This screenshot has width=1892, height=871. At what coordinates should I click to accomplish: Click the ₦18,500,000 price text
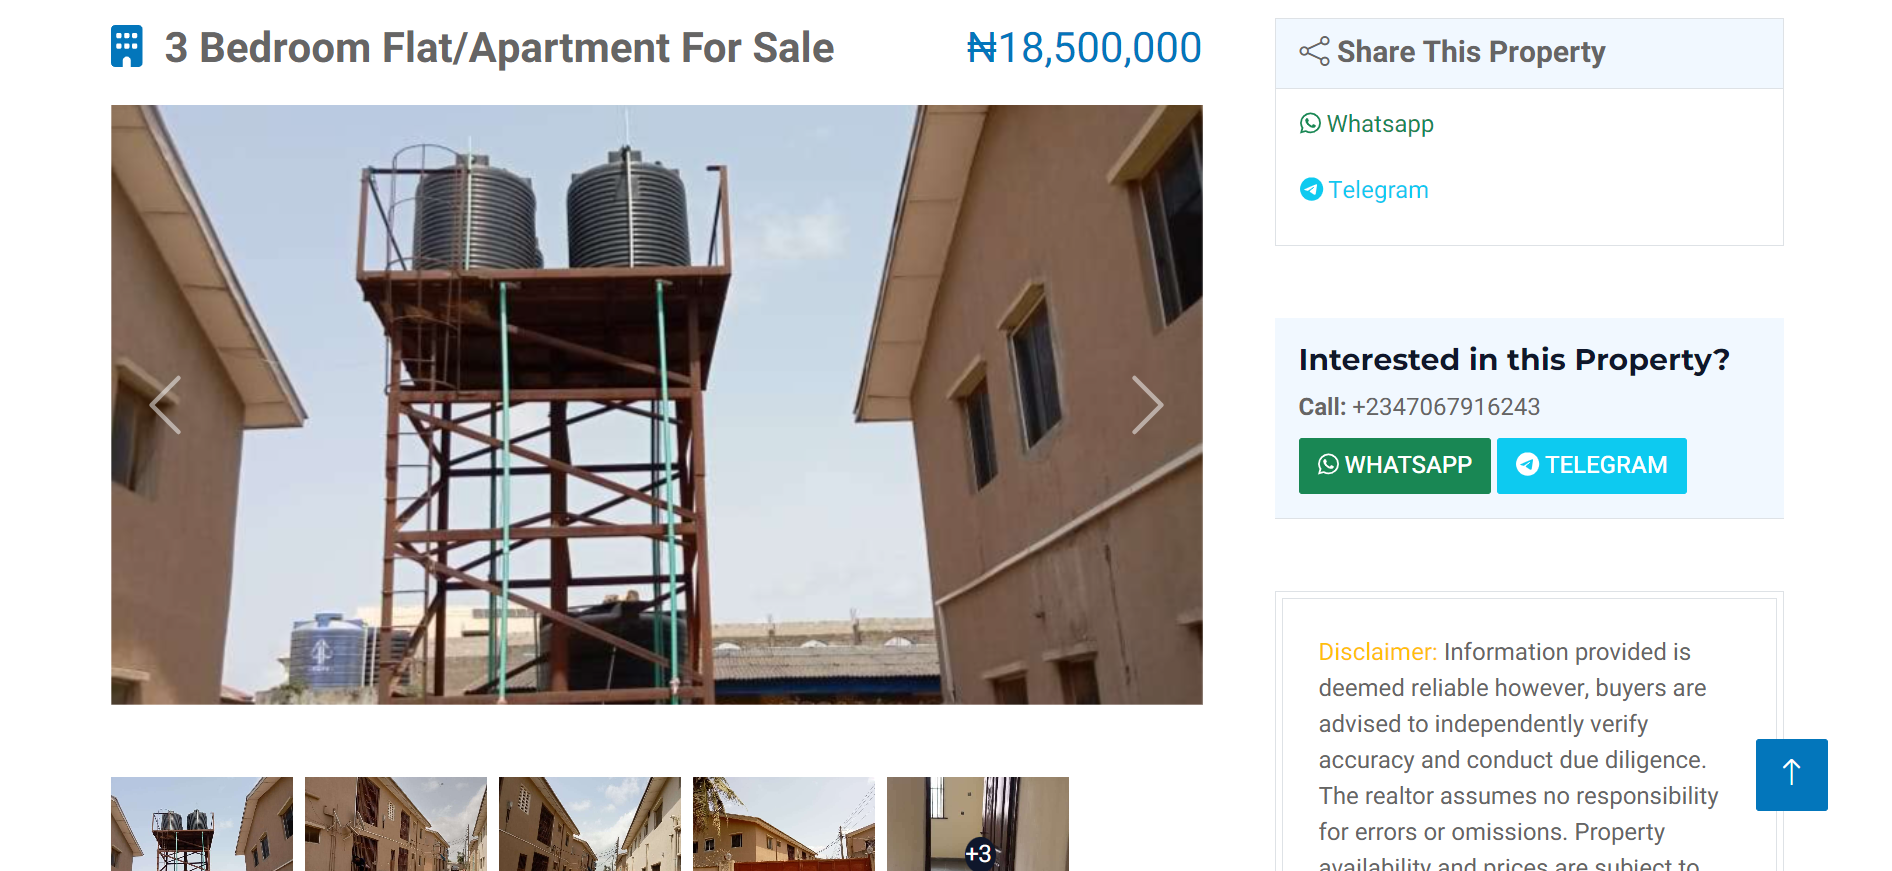[x=1084, y=48]
